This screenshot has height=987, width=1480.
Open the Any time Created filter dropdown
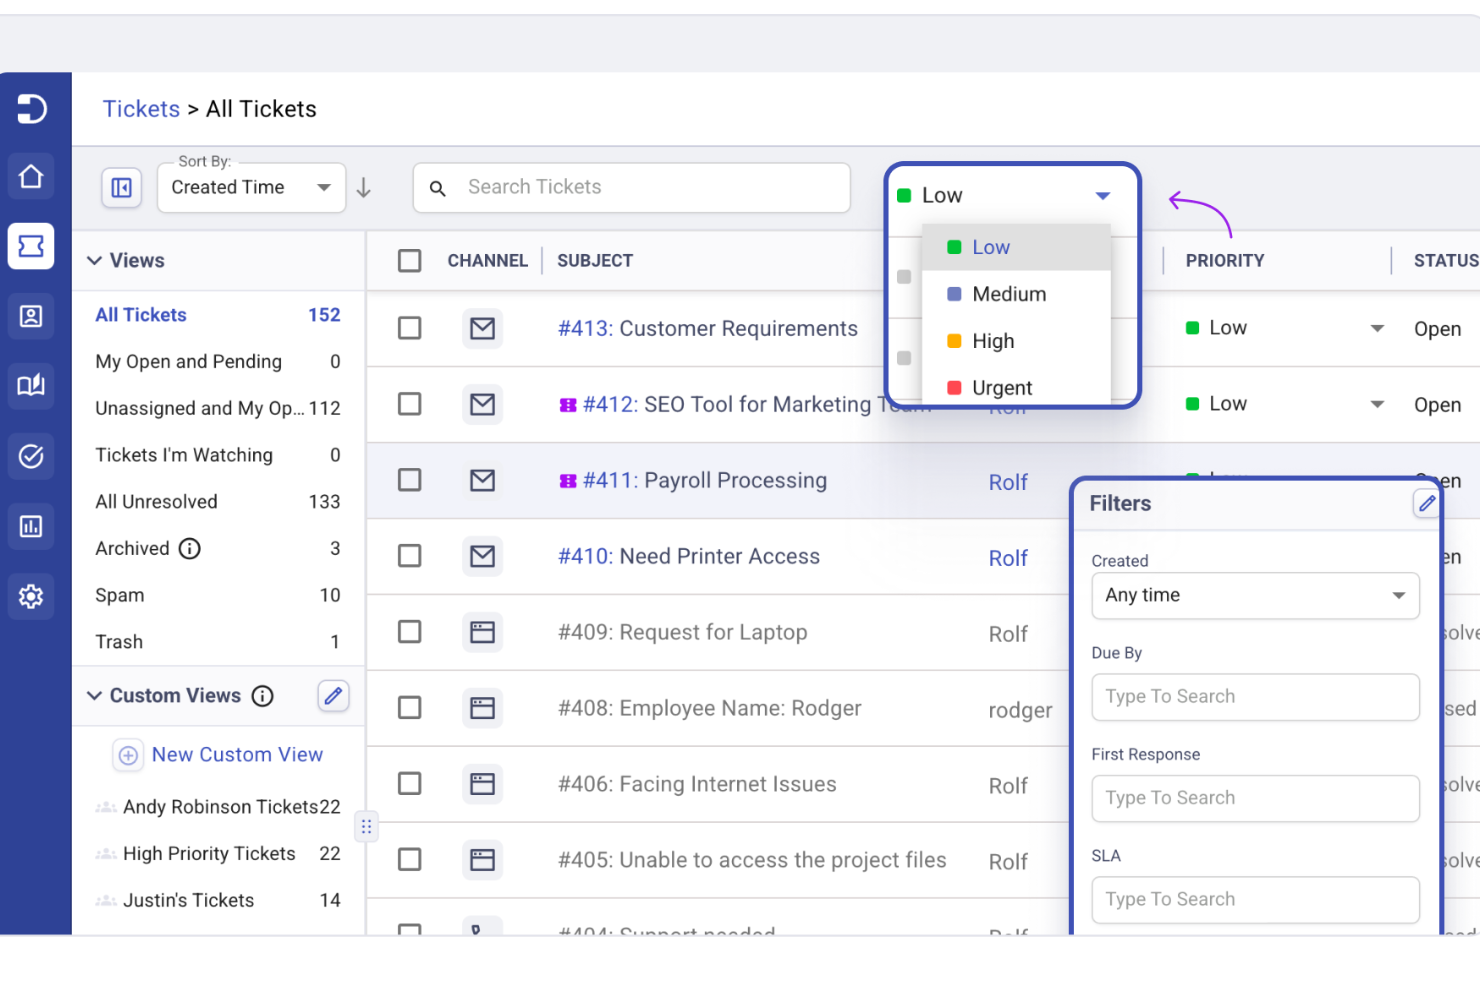(1255, 595)
